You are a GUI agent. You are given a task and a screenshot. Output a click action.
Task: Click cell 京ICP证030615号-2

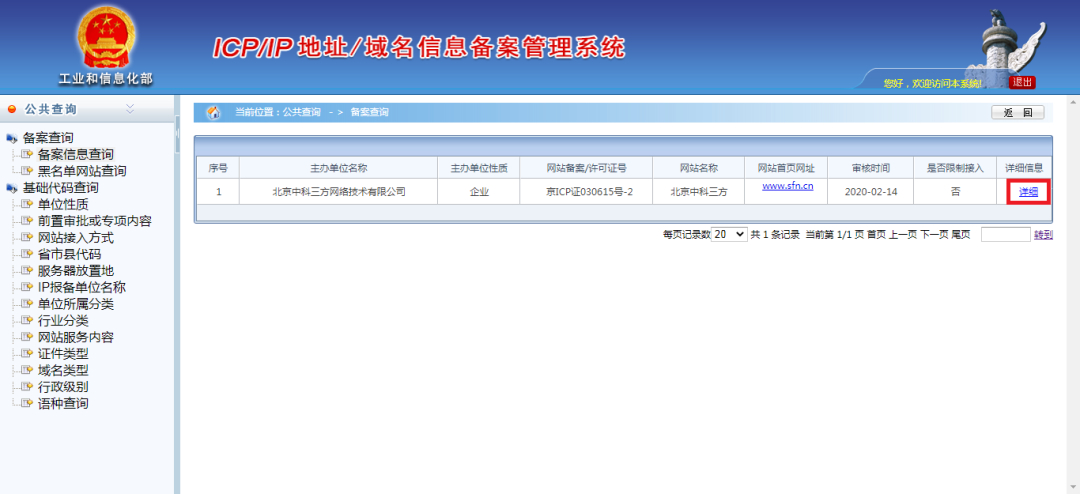(586, 192)
